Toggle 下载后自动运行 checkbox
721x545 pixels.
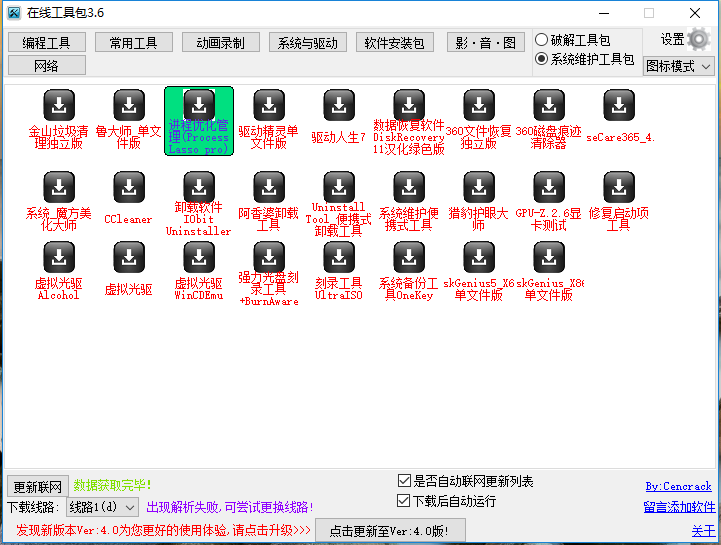coord(404,500)
